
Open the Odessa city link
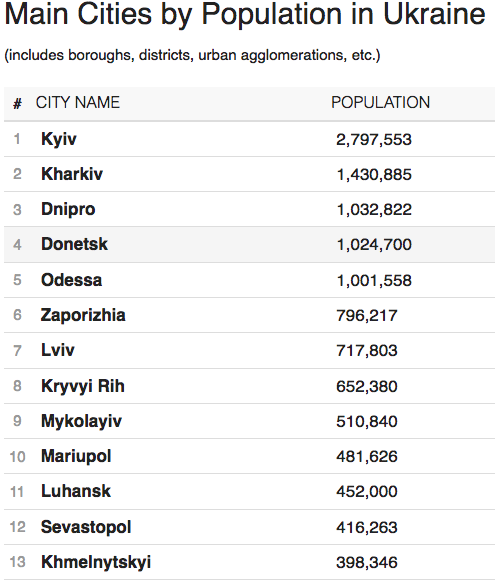[x=71, y=280]
